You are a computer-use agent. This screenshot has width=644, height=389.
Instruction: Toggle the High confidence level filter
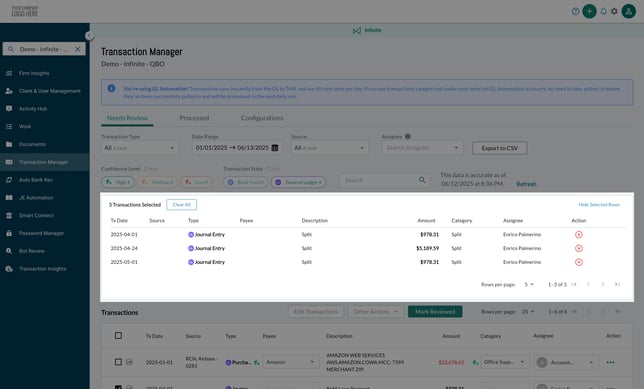point(117,182)
